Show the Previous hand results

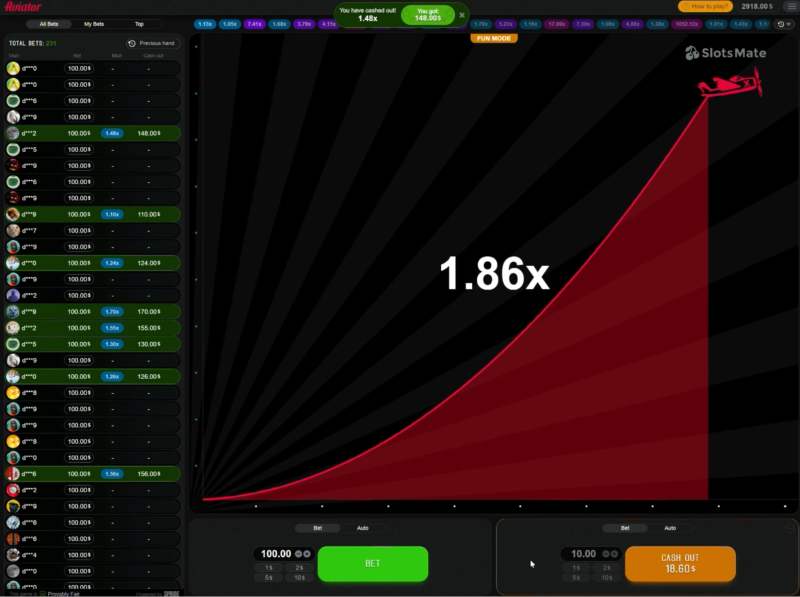(x=152, y=44)
